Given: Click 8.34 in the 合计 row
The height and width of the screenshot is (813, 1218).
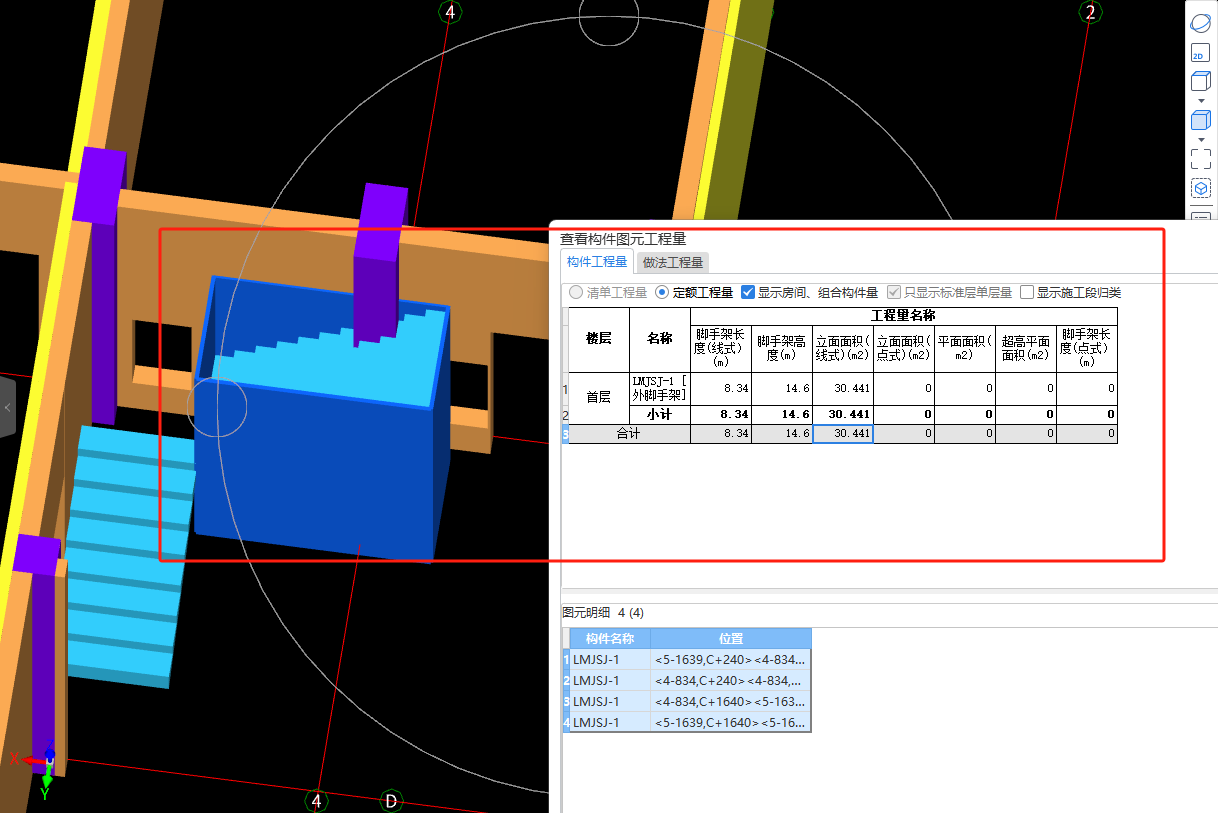Looking at the screenshot, I should click(721, 434).
